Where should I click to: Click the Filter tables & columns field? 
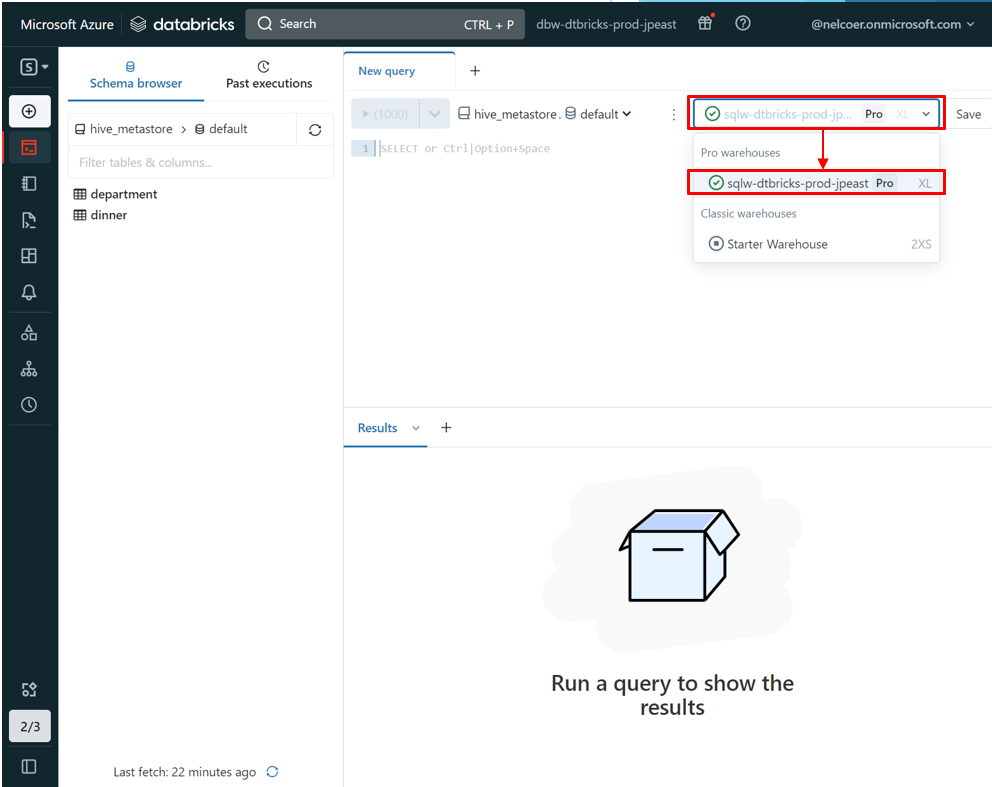click(x=201, y=162)
